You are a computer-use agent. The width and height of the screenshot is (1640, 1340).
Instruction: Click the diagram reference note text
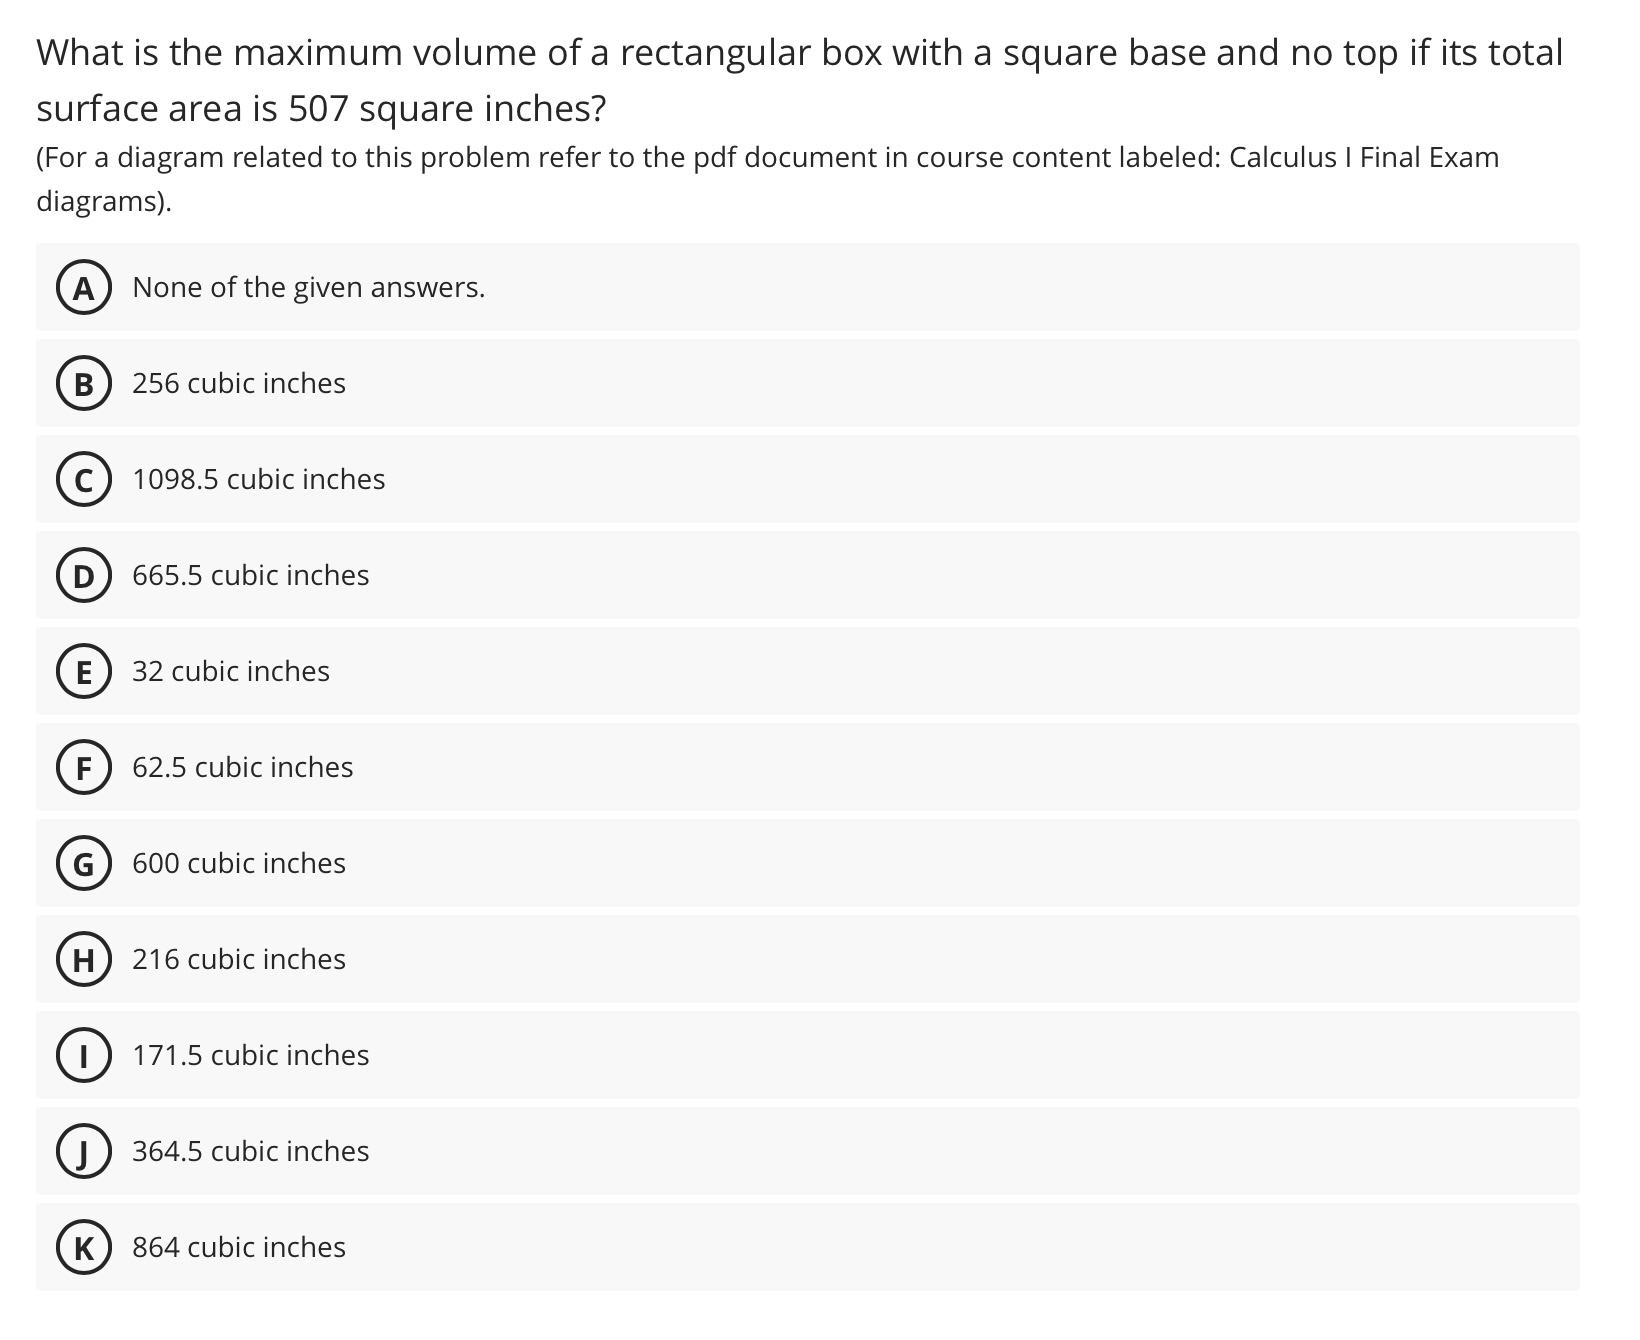click(x=700, y=178)
